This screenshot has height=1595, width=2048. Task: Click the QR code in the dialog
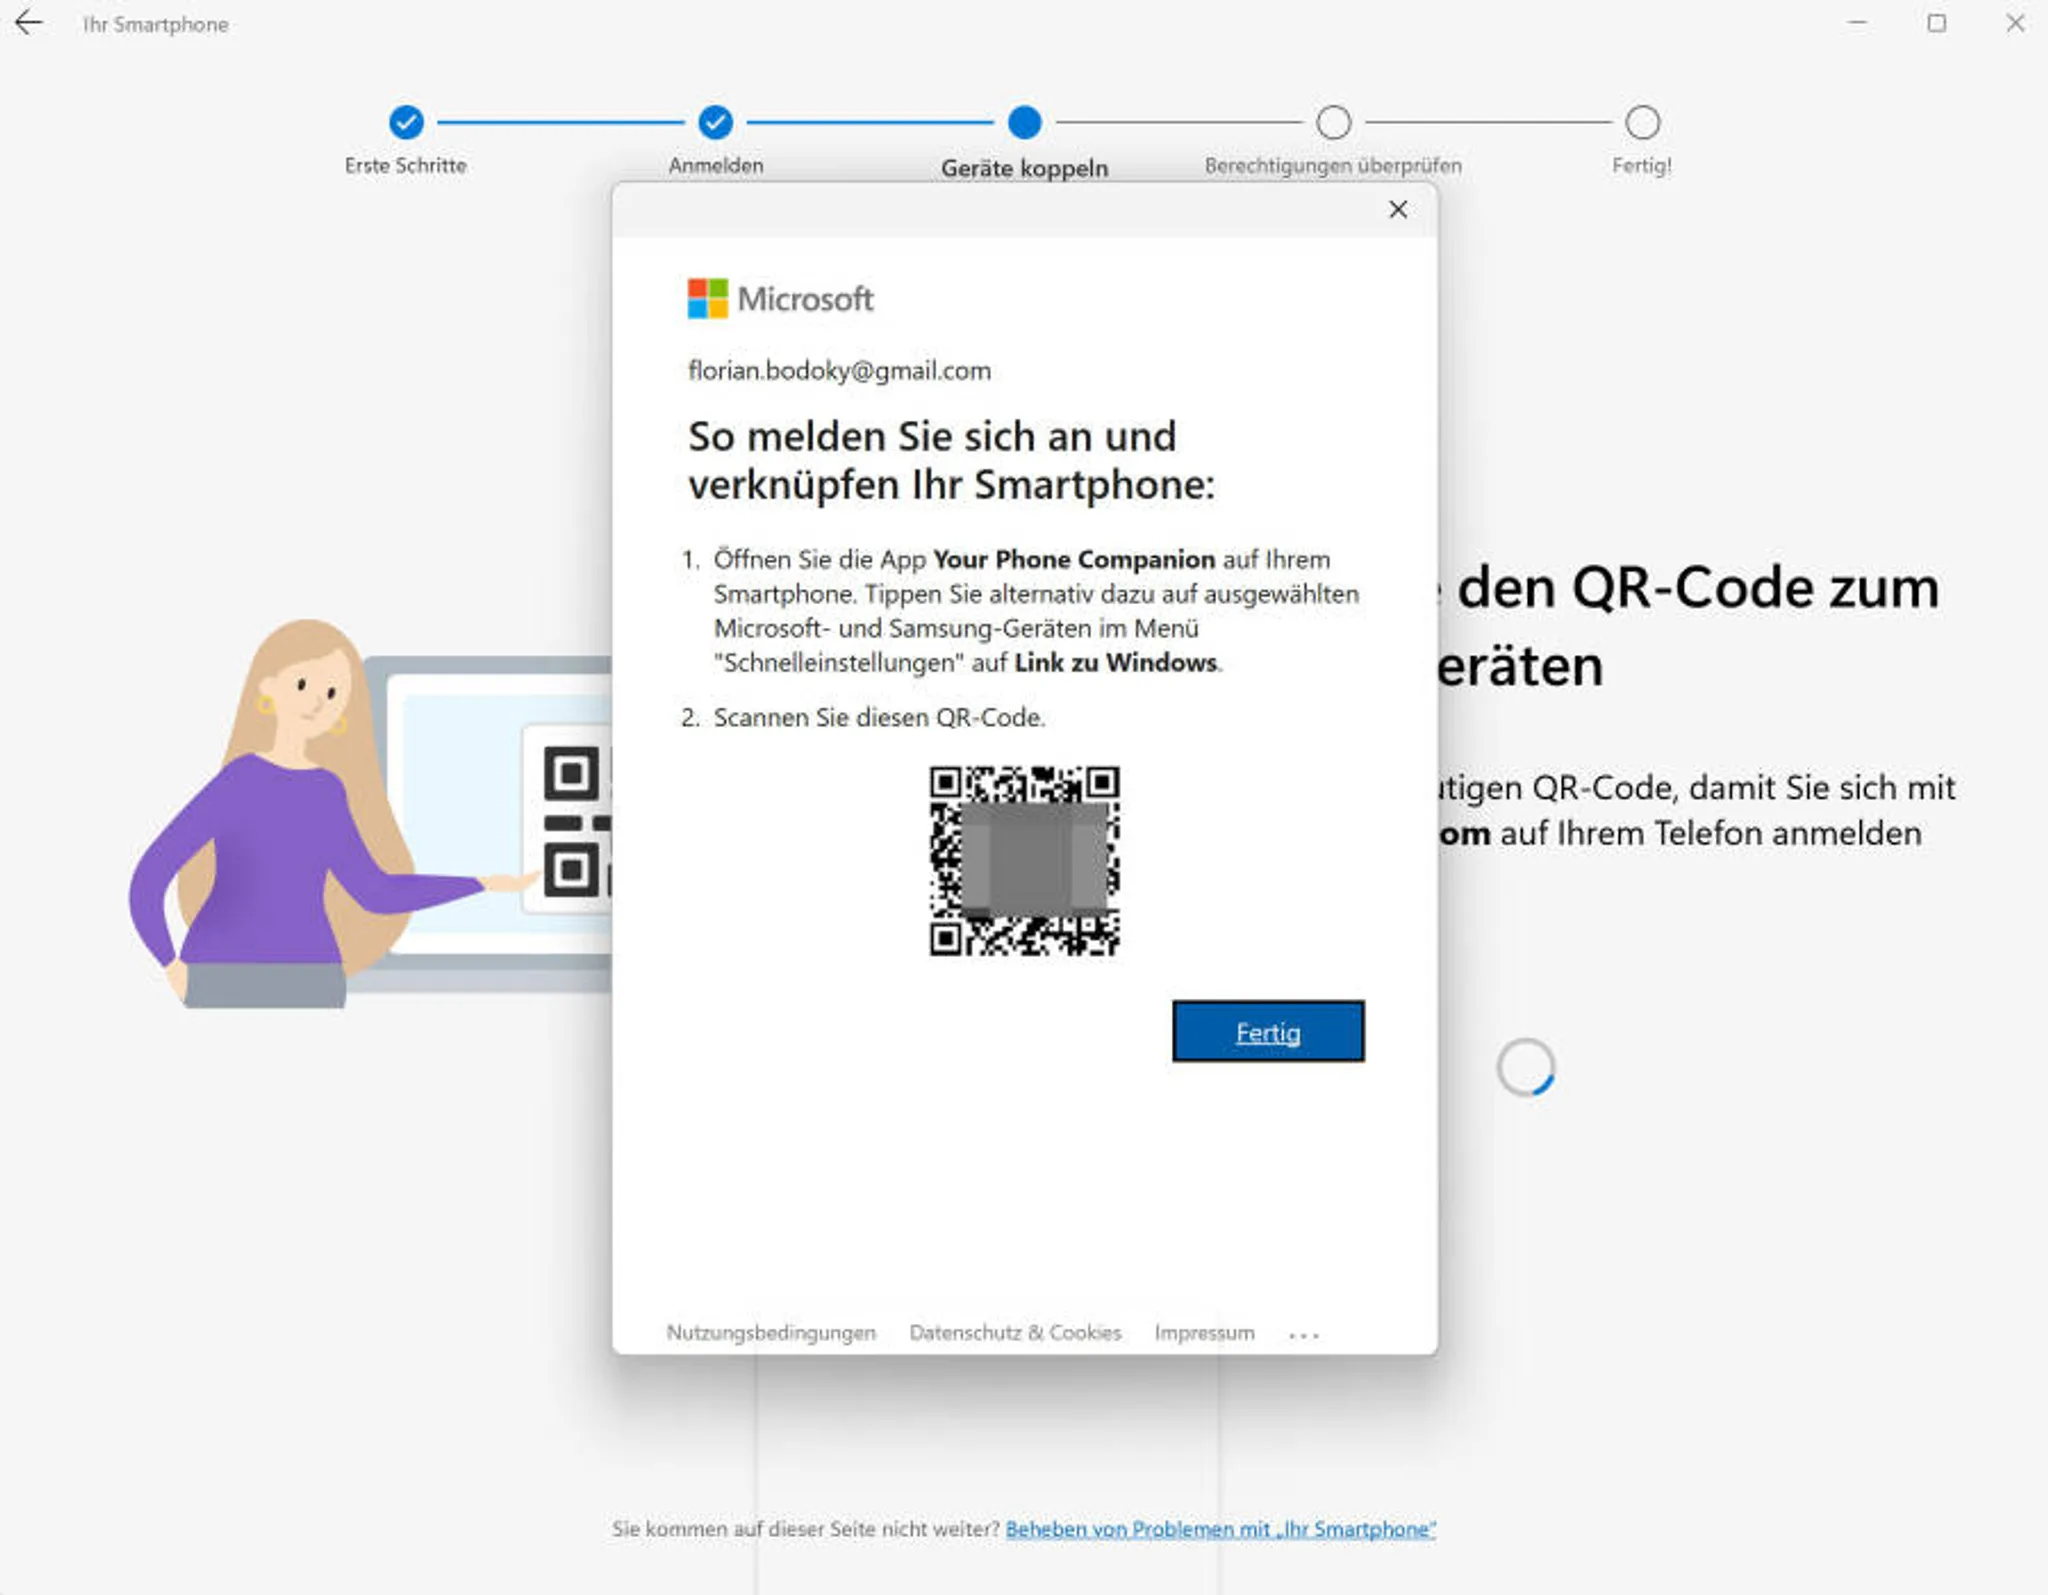1024,861
